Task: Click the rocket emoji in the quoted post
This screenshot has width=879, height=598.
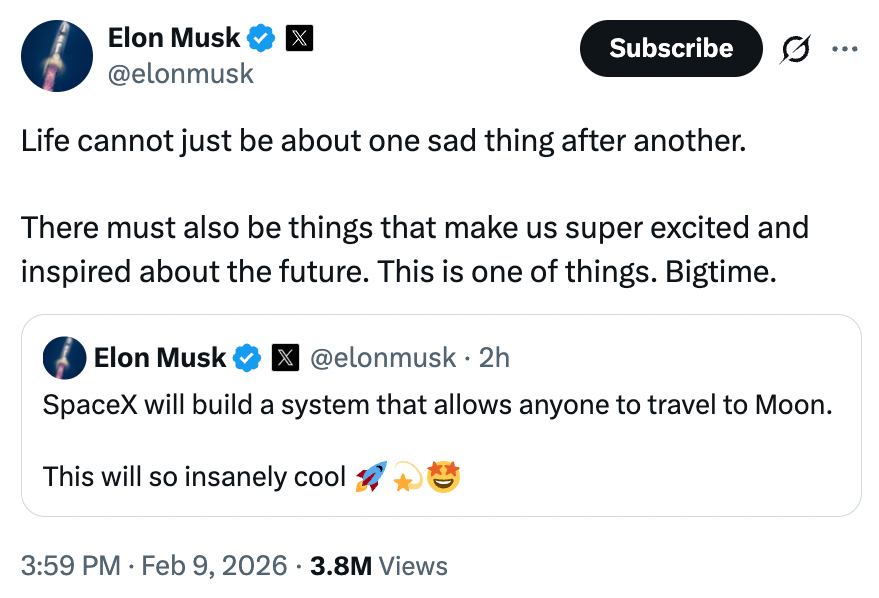Action: click(369, 478)
